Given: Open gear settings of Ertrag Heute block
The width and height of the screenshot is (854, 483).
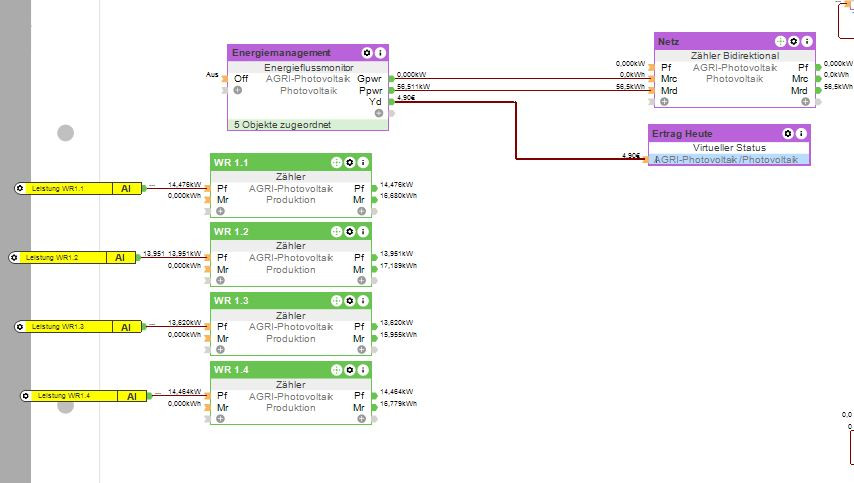Looking at the screenshot, I should coord(788,133).
